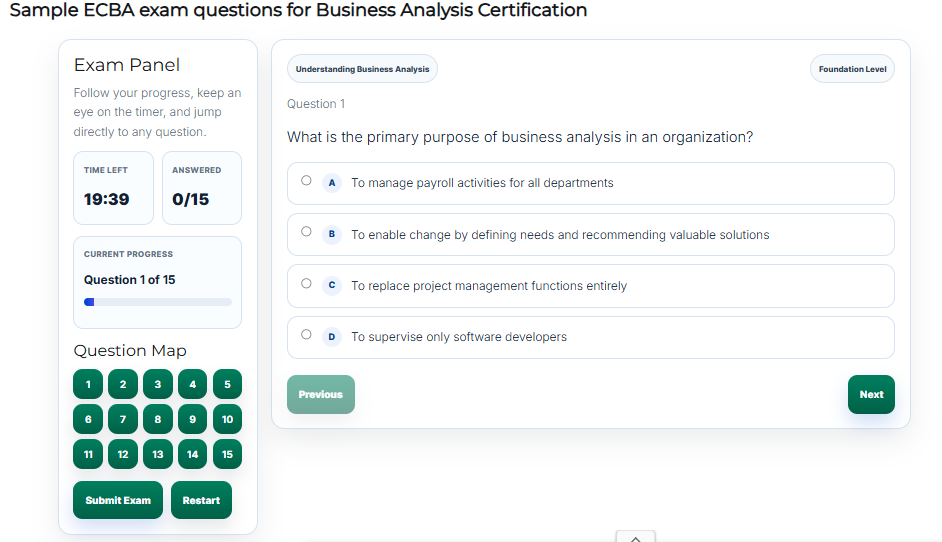Image resolution: width=942 pixels, height=542 pixels.
Task: Click the Next button
Action: [x=871, y=394]
